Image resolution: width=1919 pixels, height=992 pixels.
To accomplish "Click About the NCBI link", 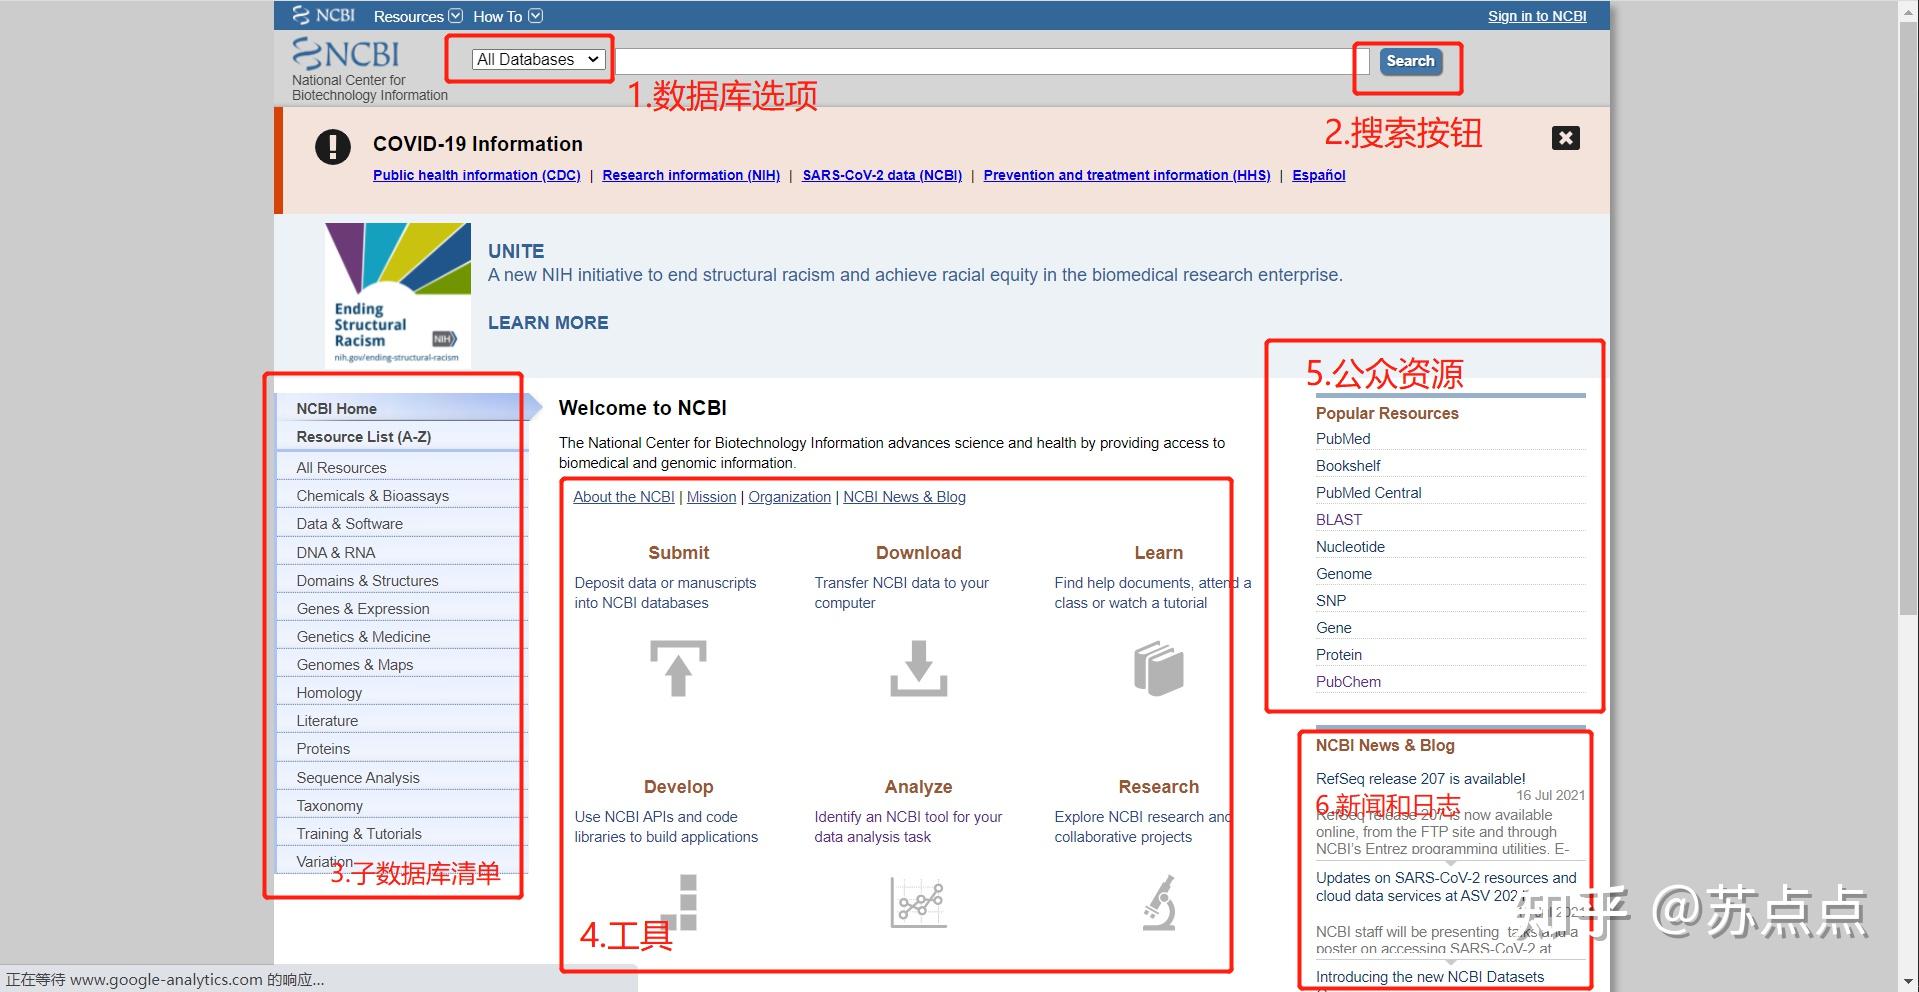I will click(624, 497).
